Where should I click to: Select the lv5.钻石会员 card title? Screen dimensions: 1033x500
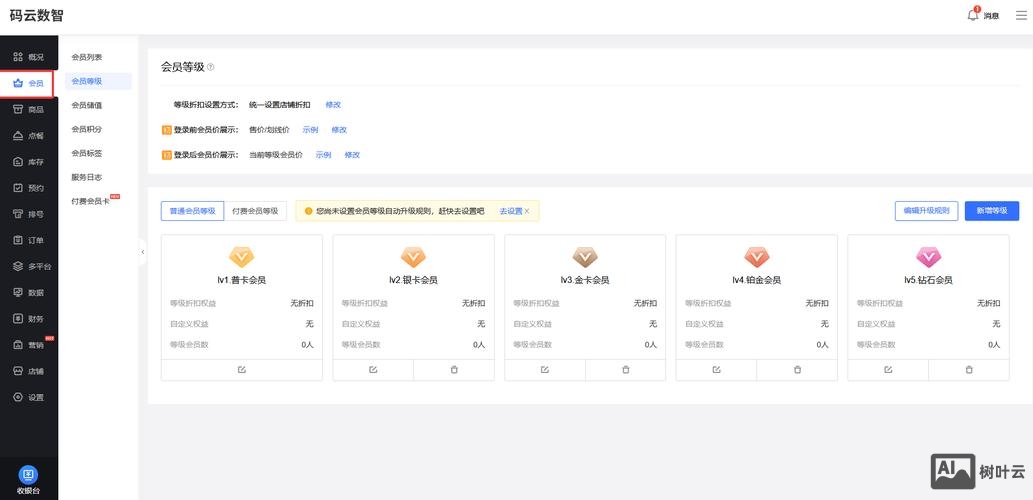(x=928, y=280)
